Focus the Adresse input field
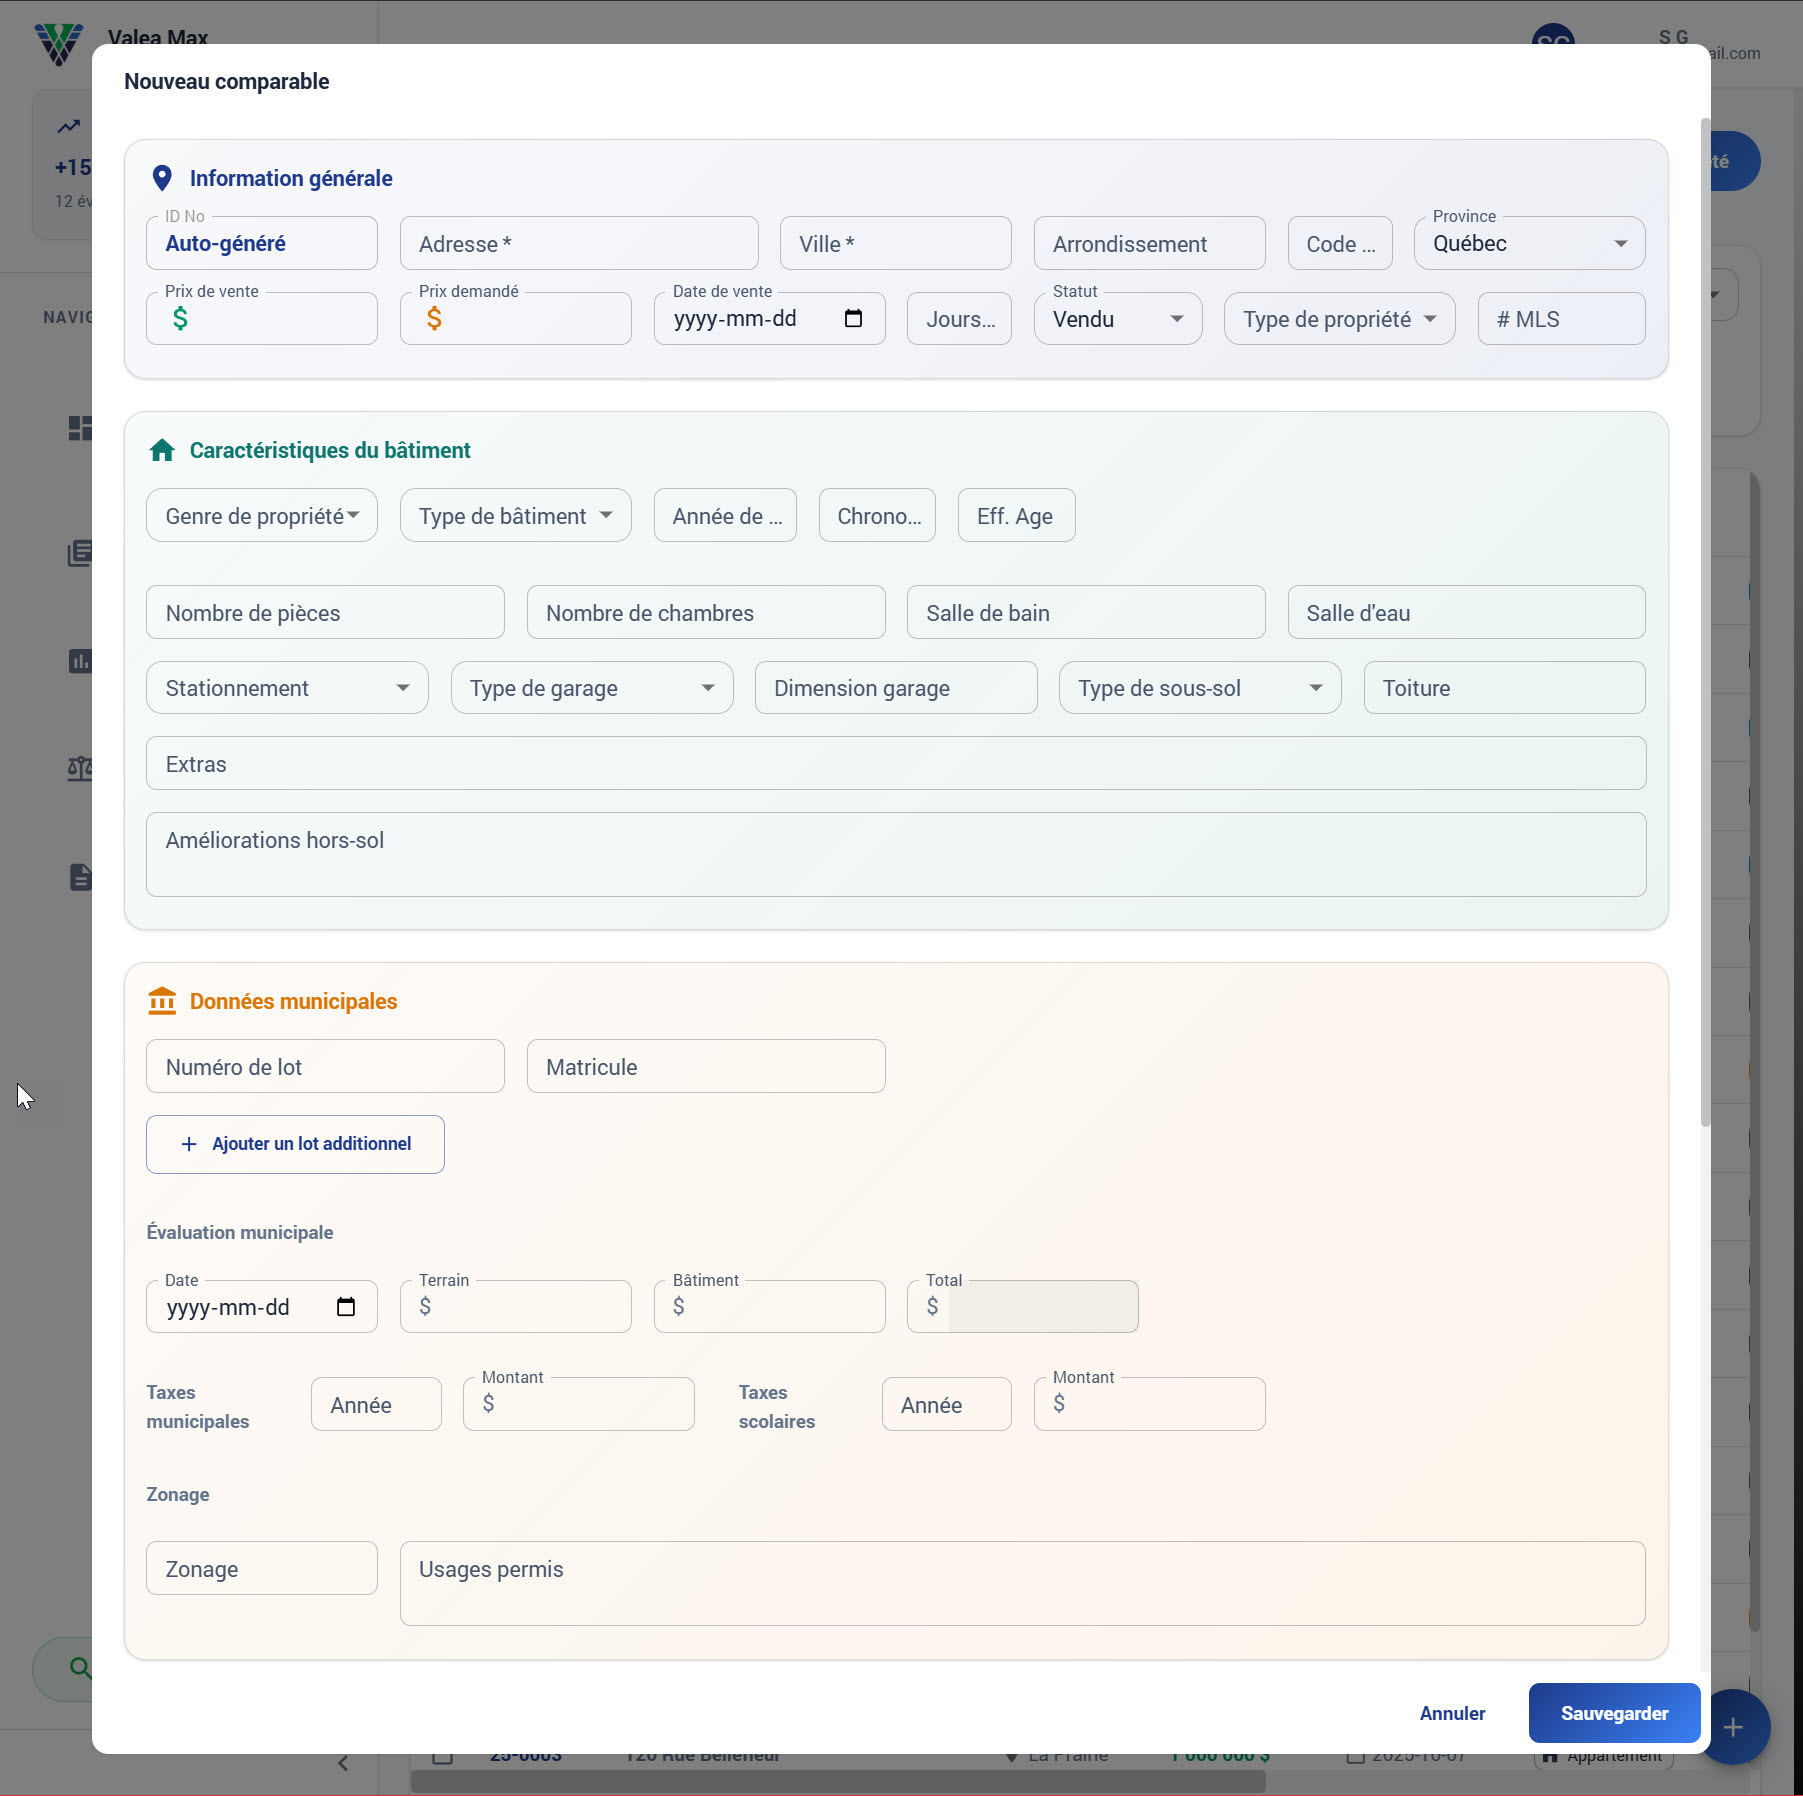Image resolution: width=1803 pixels, height=1796 pixels. (x=578, y=244)
